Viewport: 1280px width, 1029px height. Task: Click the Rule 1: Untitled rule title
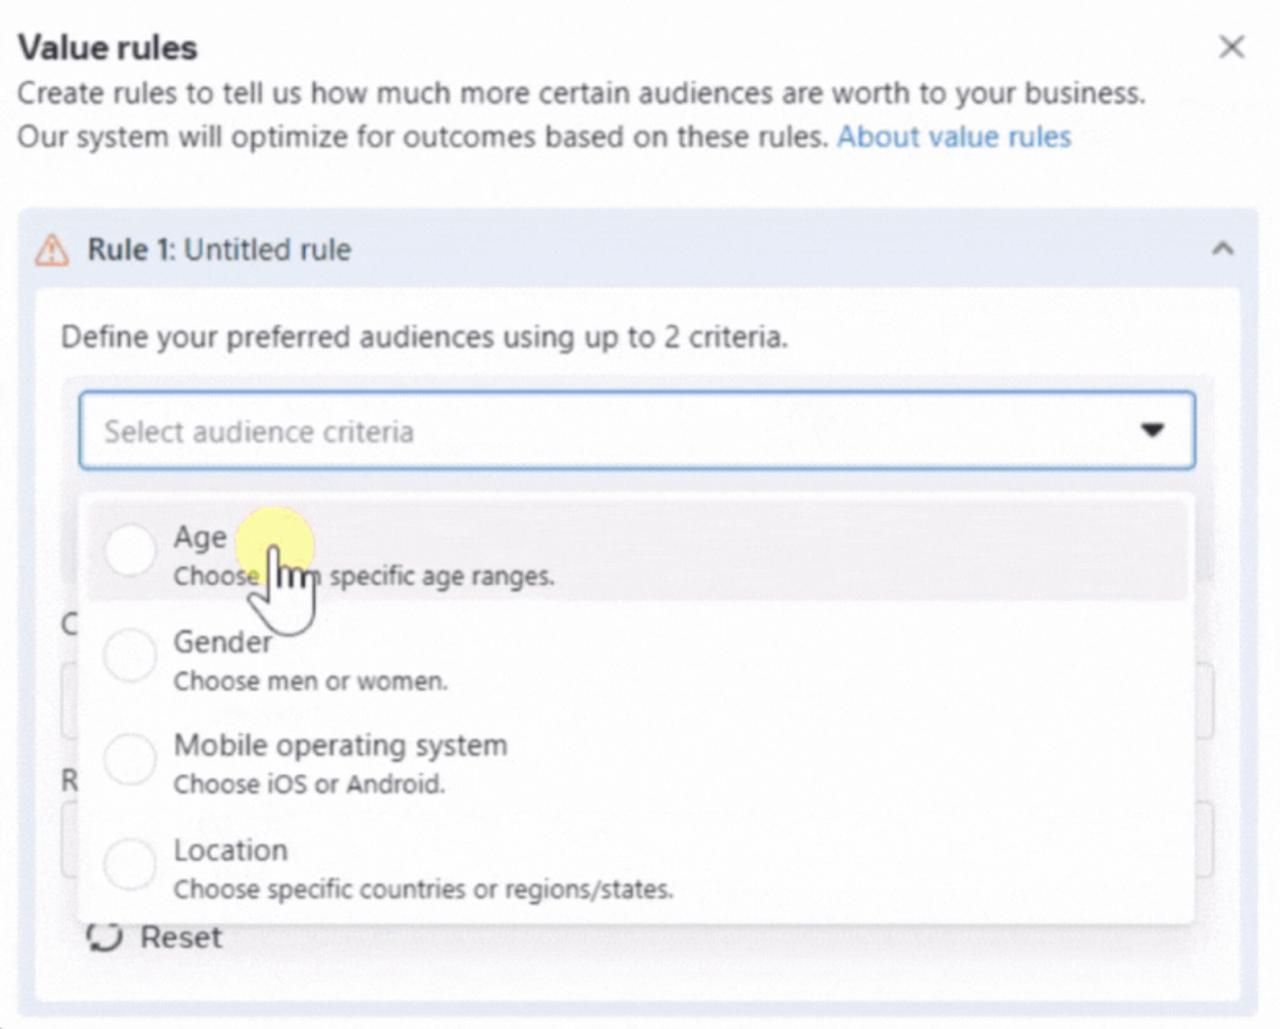[x=219, y=250]
